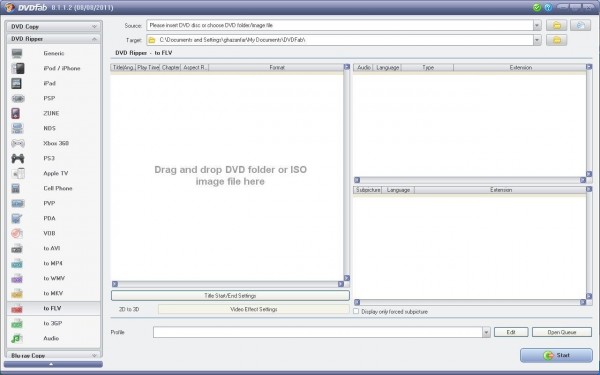
Task: Click the Audio column header
Action: [363, 67]
